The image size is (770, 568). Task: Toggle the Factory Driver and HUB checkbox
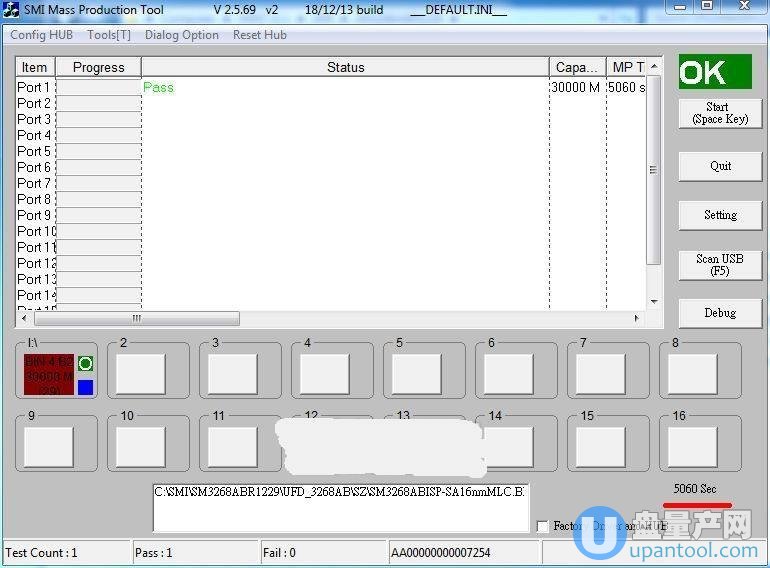(x=542, y=526)
